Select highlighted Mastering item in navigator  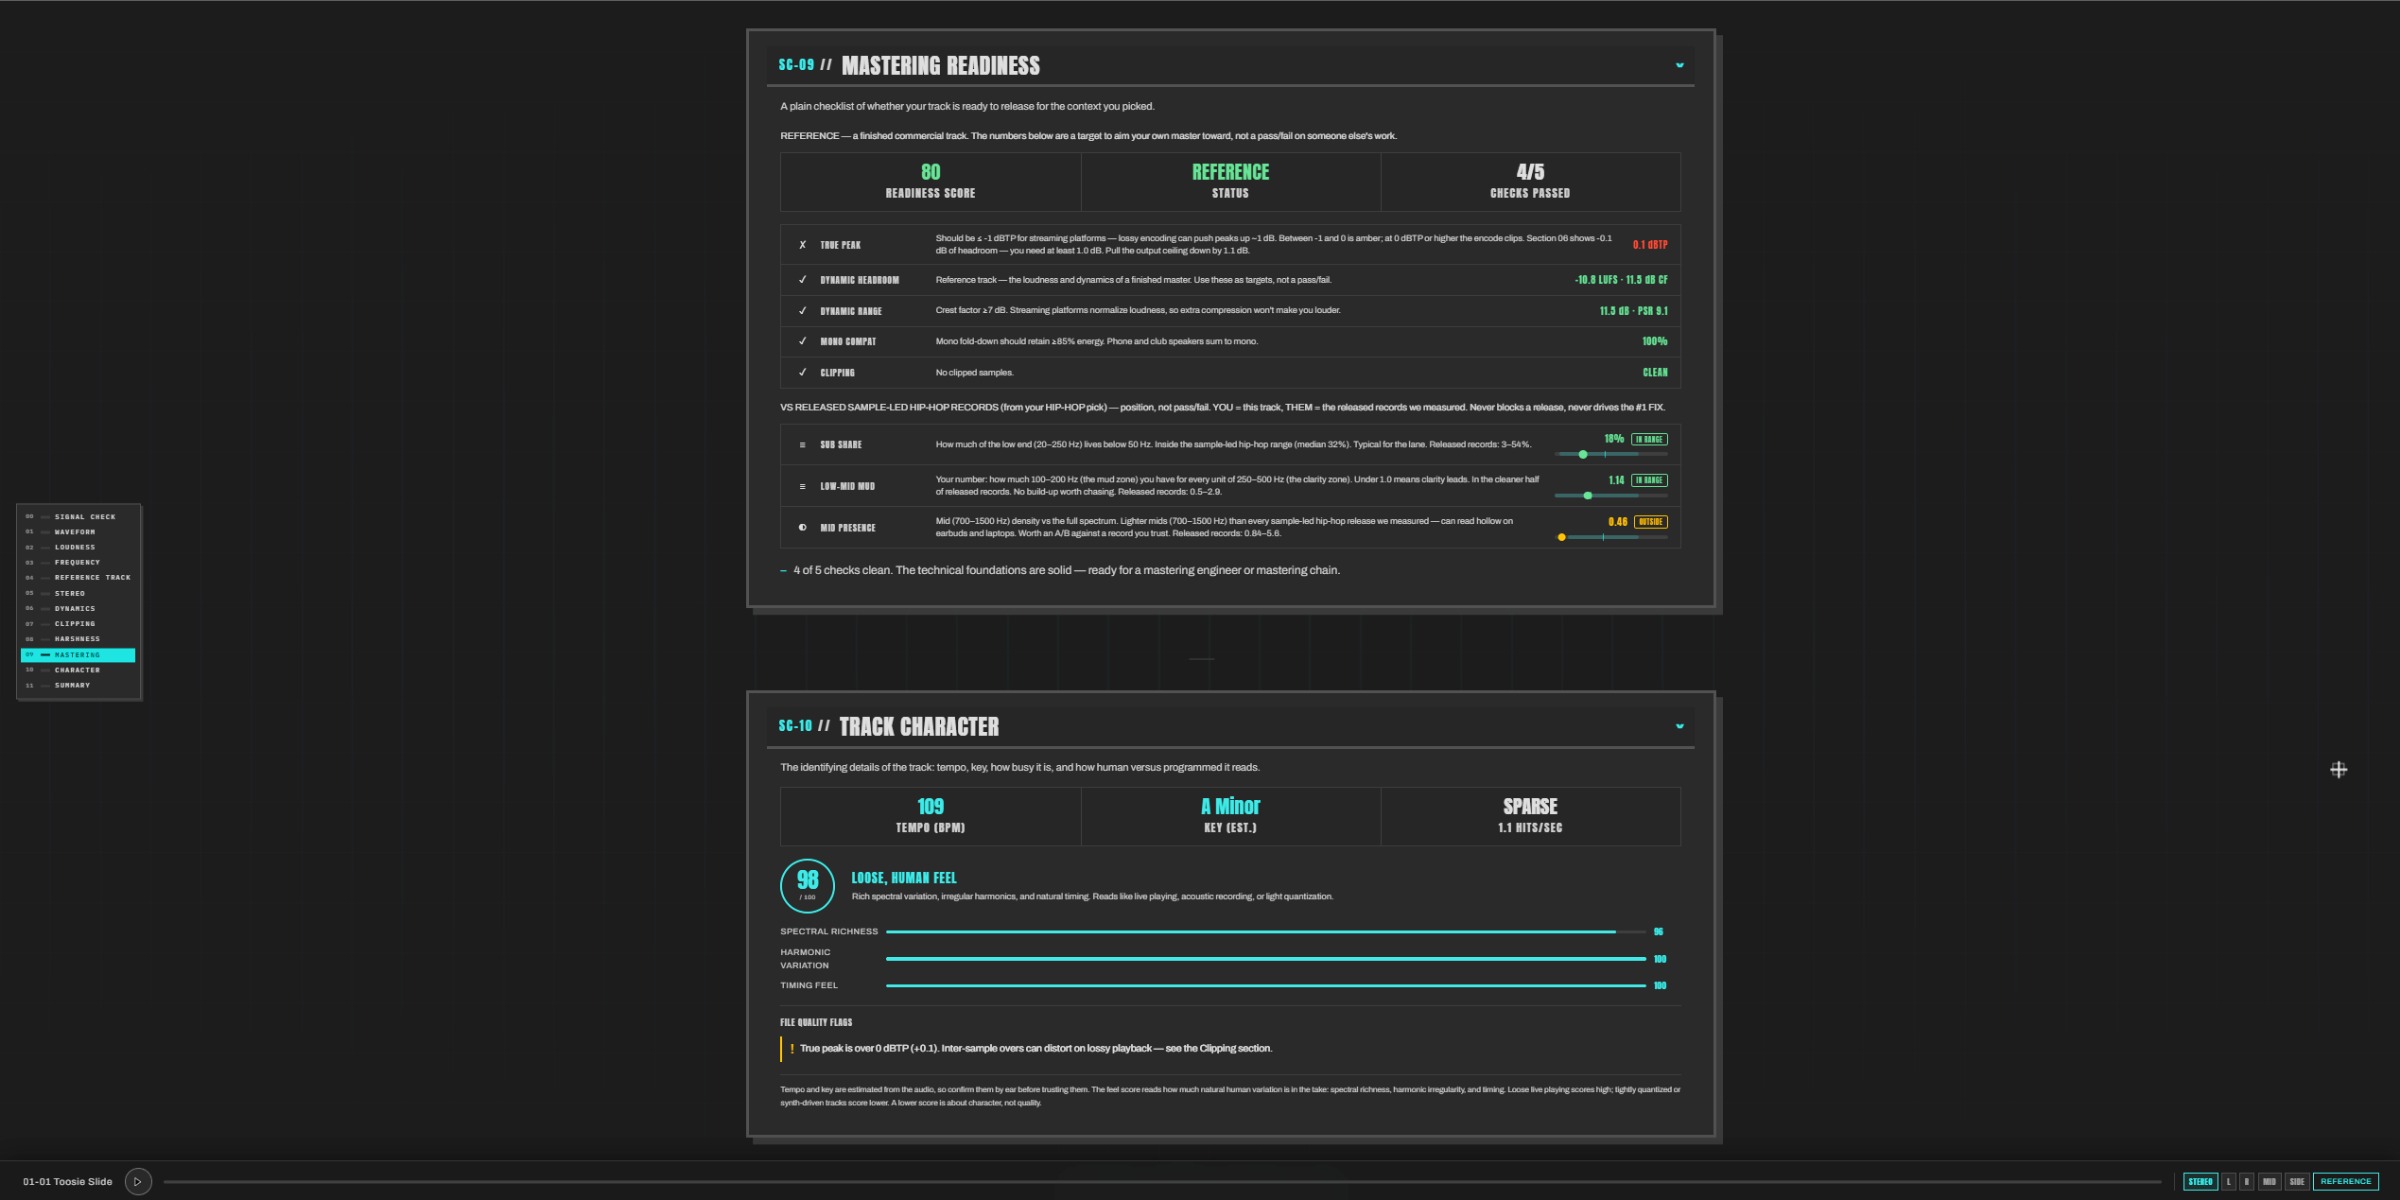coord(78,655)
